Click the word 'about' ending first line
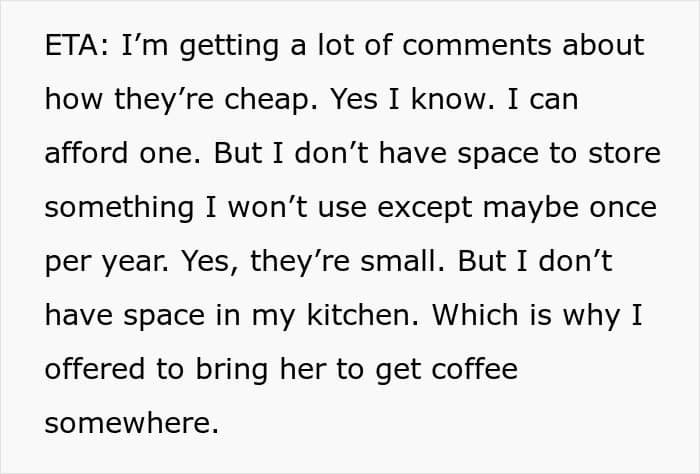The width and height of the screenshot is (700, 474). [x=603, y=45]
